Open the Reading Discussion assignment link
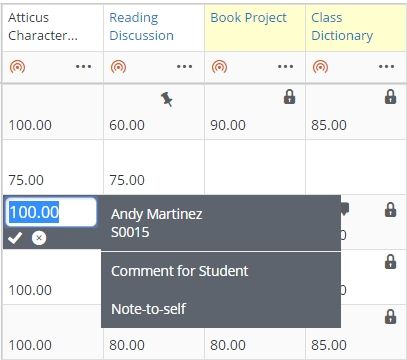This screenshot has height=360, width=407. click(x=141, y=27)
